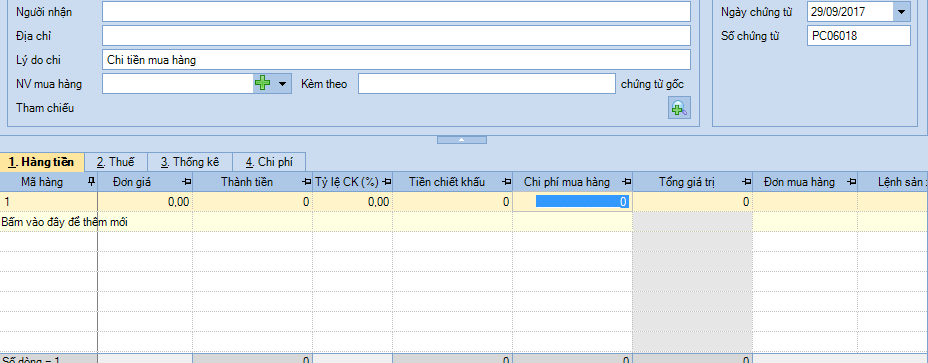This screenshot has height=363, width=928.
Task: Select the Đơn mua hàng cell of row 1
Action: click(x=805, y=202)
